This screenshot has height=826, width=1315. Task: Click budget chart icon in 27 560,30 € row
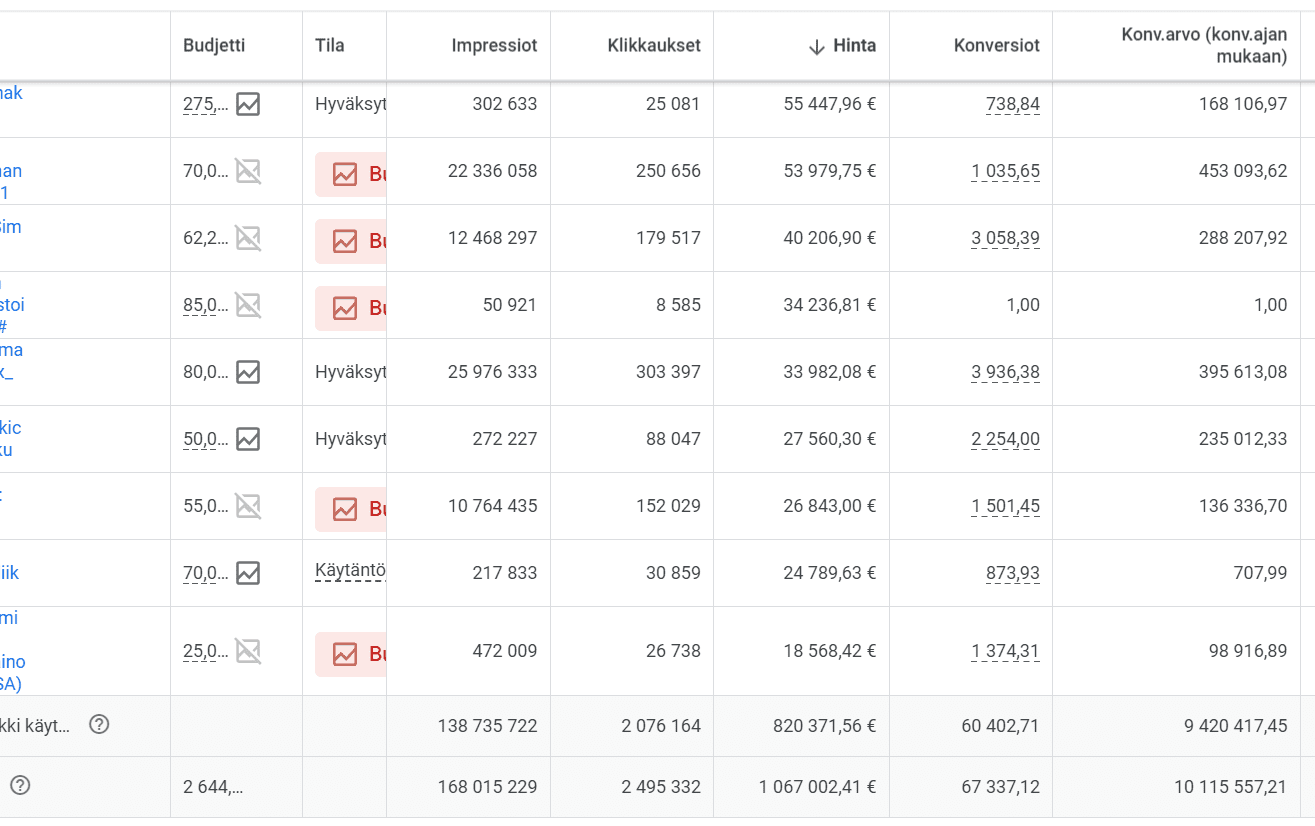(x=248, y=439)
